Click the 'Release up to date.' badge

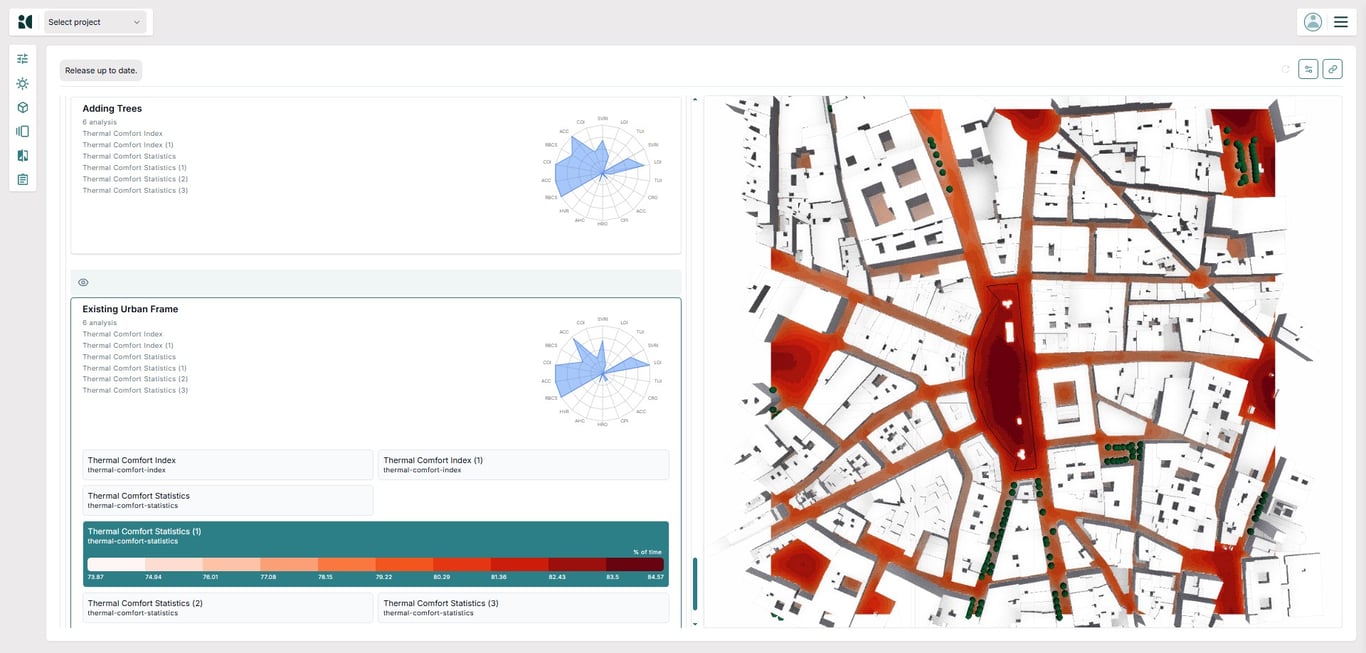click(100, 70)
